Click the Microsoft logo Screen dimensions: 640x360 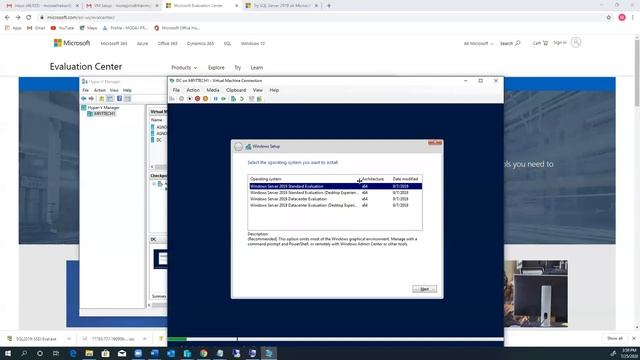pyautogui.click(x=72, y=43)
